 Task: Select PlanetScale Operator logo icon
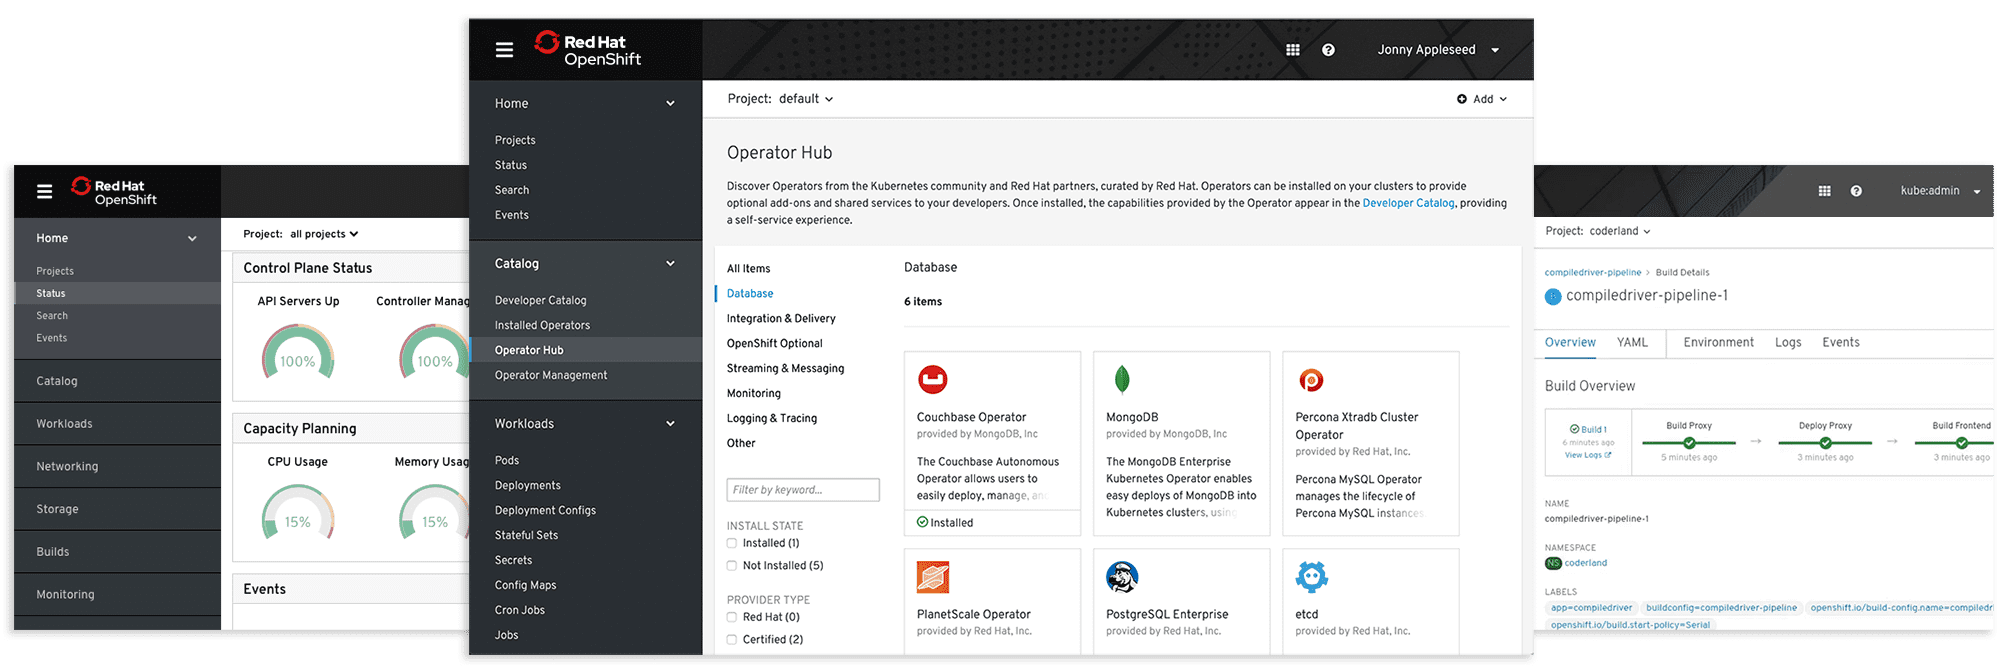tap(932, 577)
